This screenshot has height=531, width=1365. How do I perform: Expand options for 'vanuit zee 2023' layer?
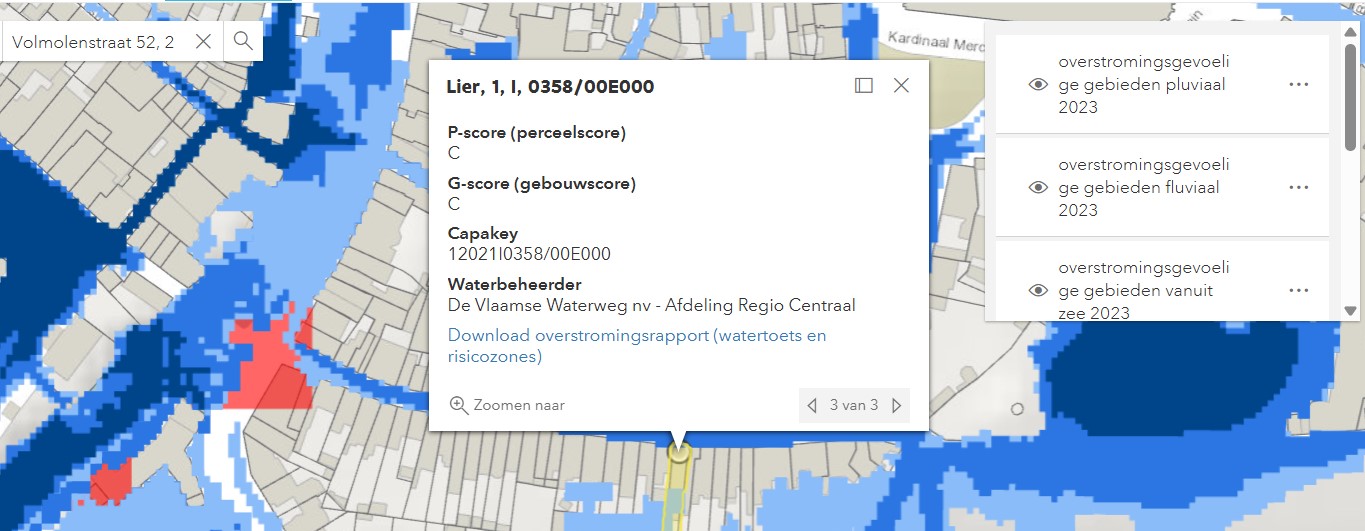[1299, 290]
